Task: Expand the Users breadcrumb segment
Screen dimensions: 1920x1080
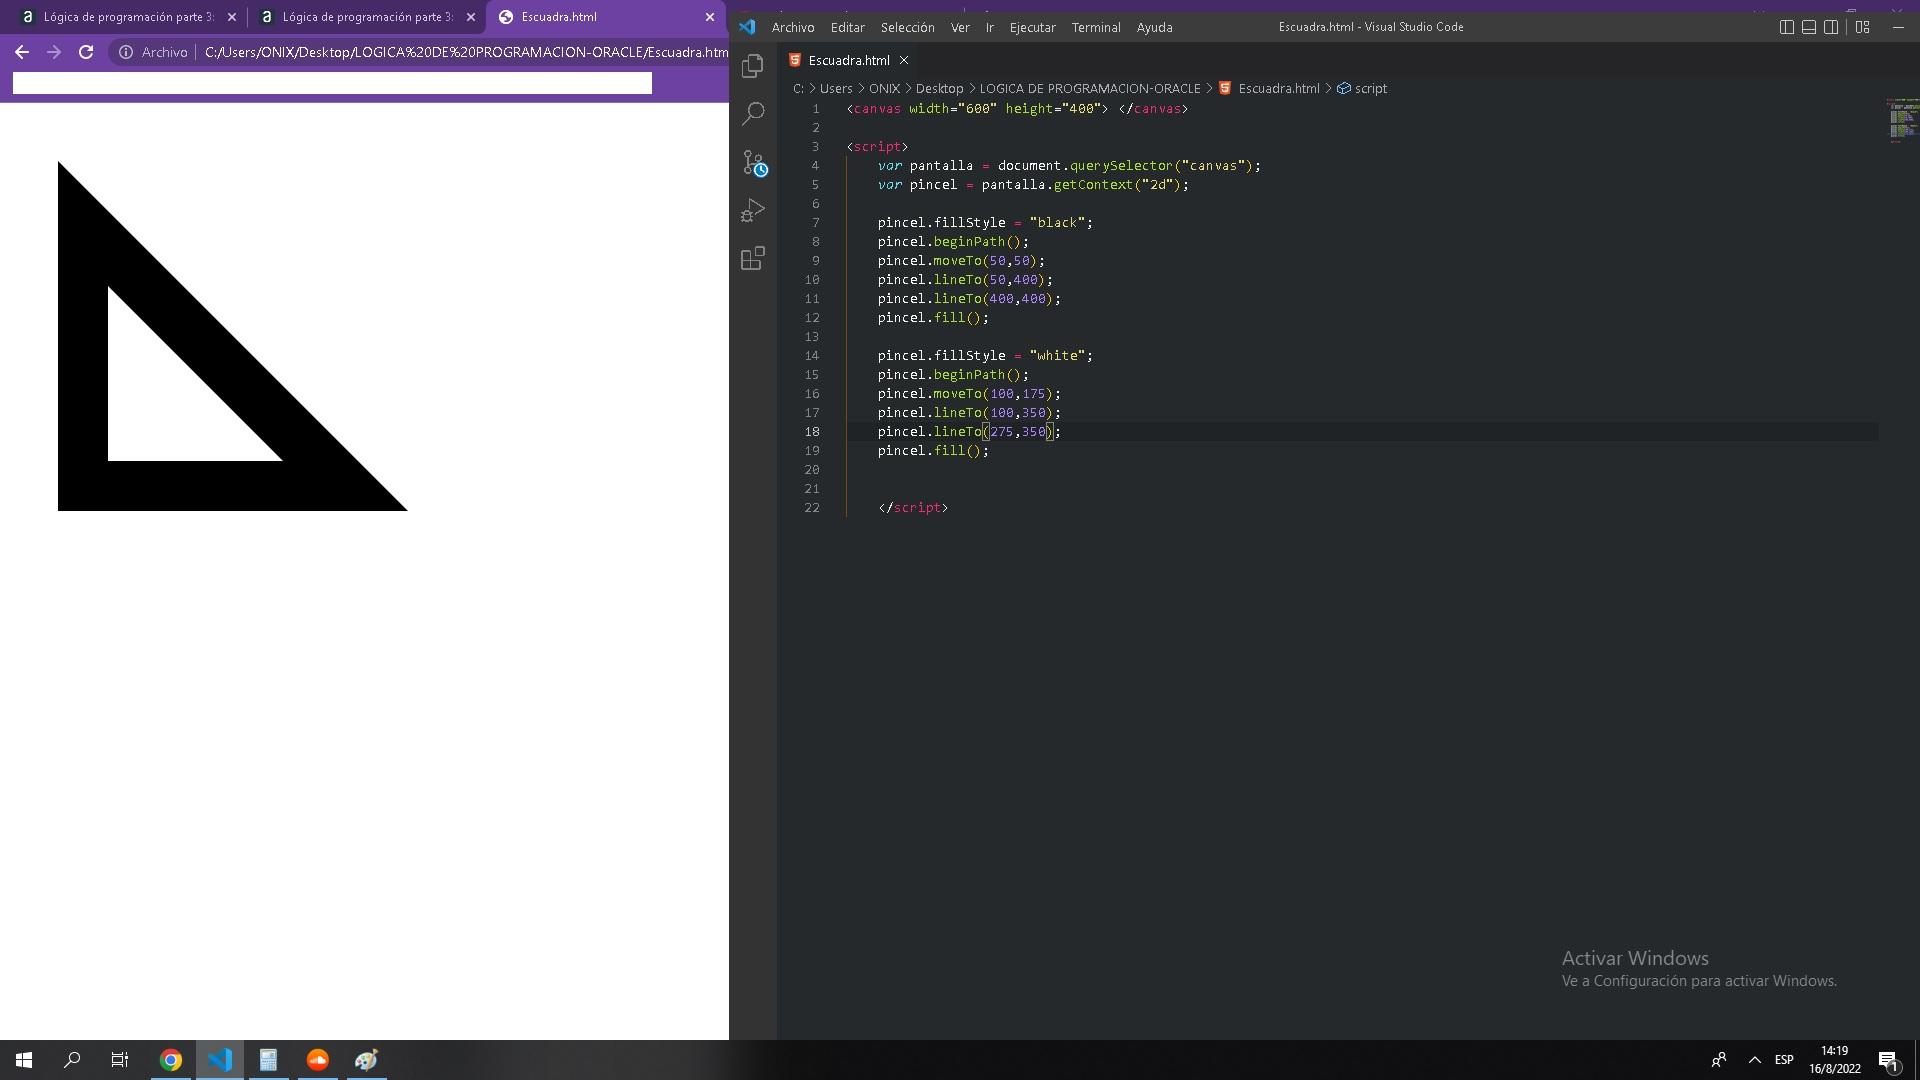Action: [836, 88]
